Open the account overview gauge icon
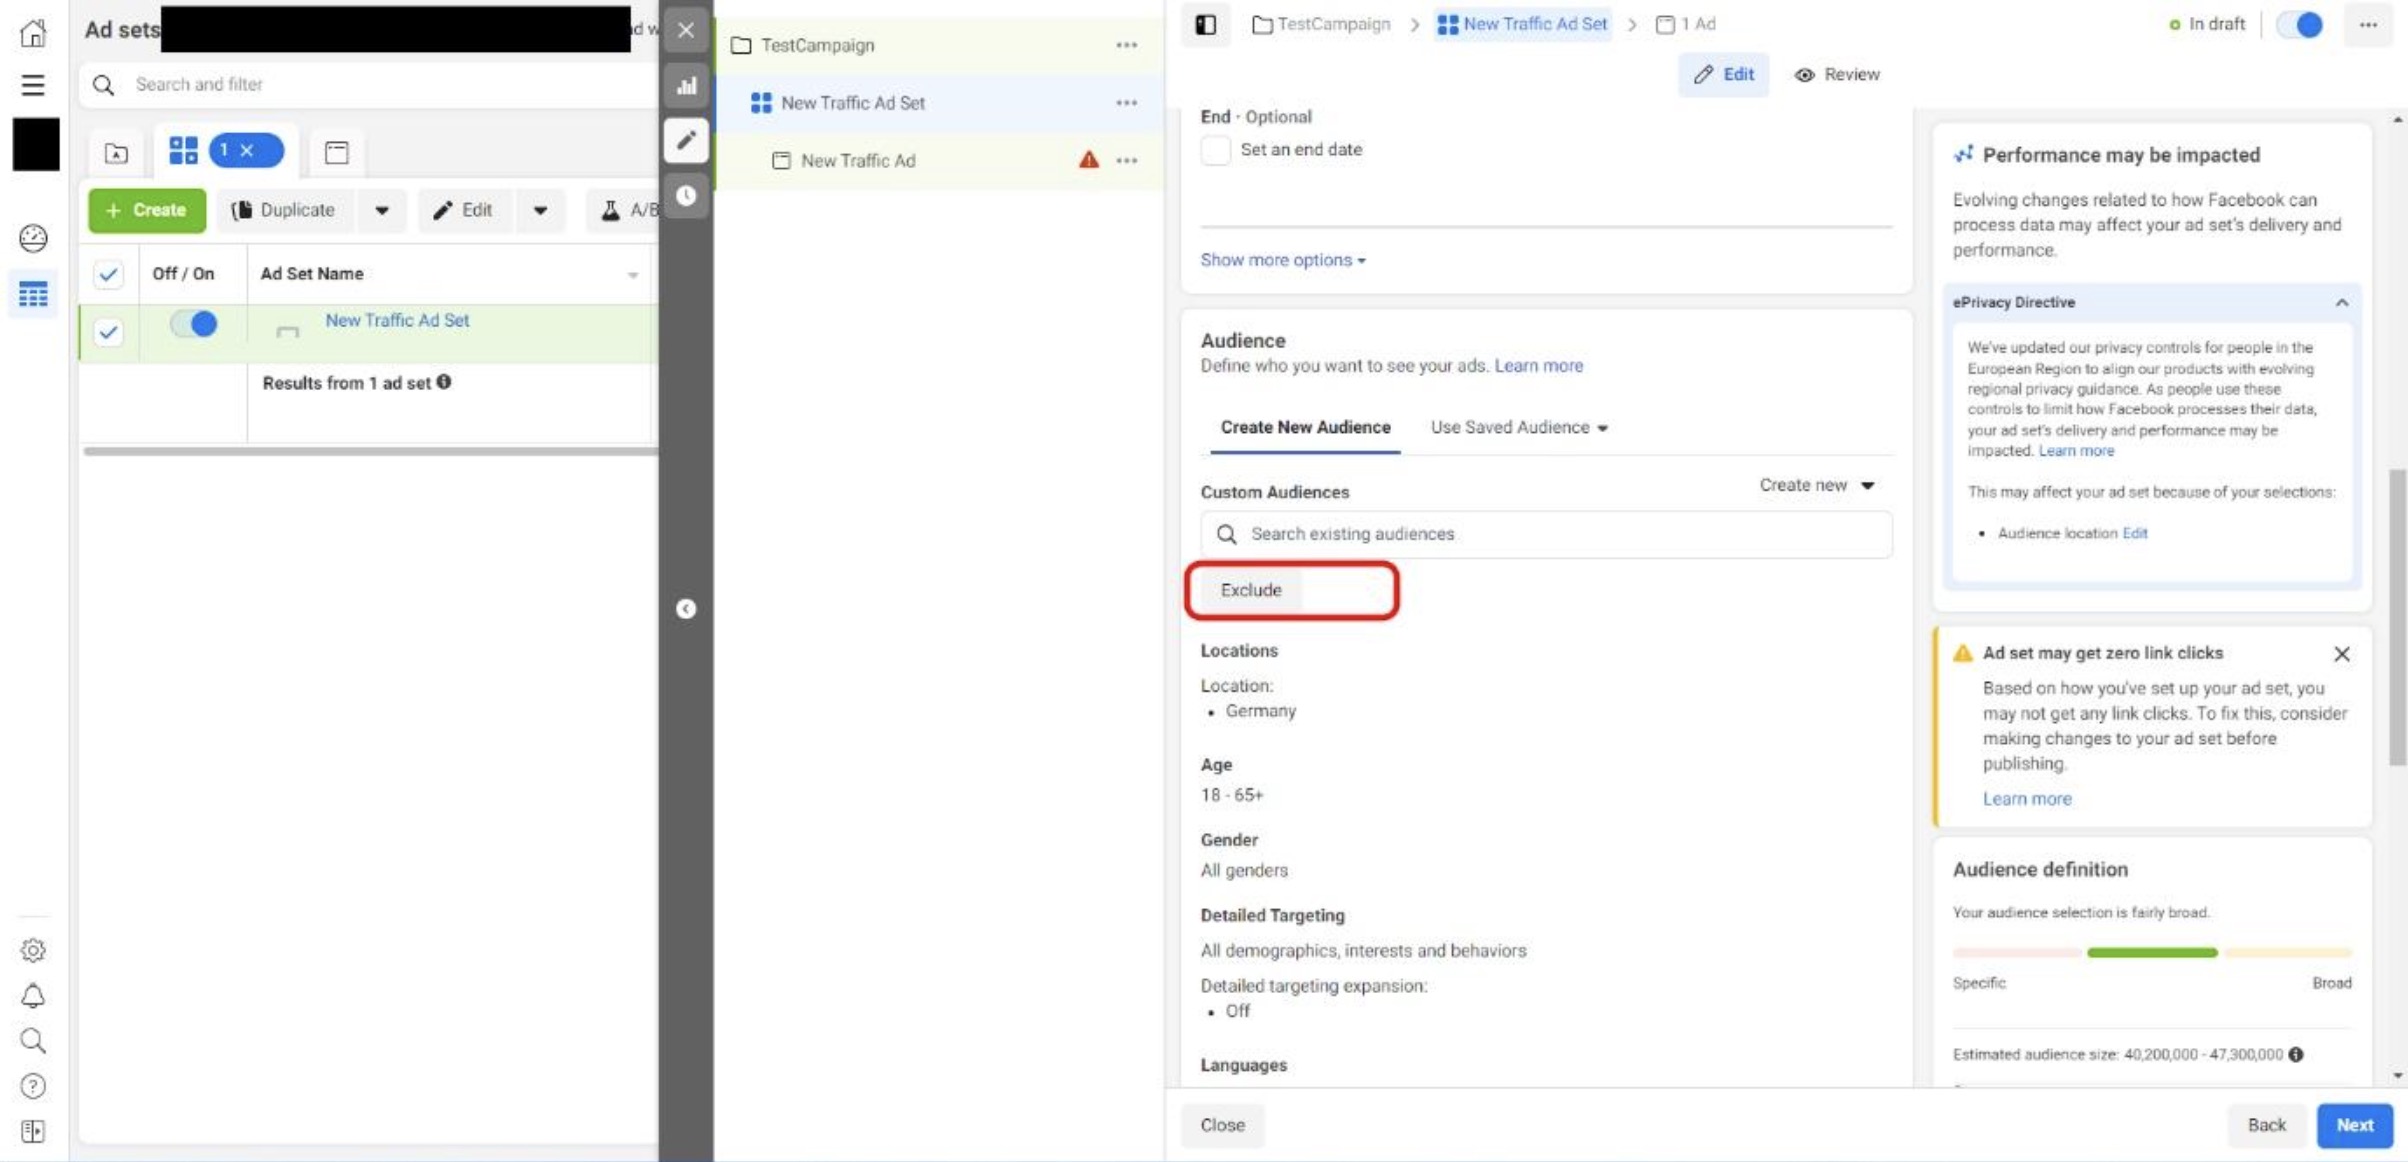Image resolution: width=2408 pixels, height=1162 pixels. click(33, 238)
